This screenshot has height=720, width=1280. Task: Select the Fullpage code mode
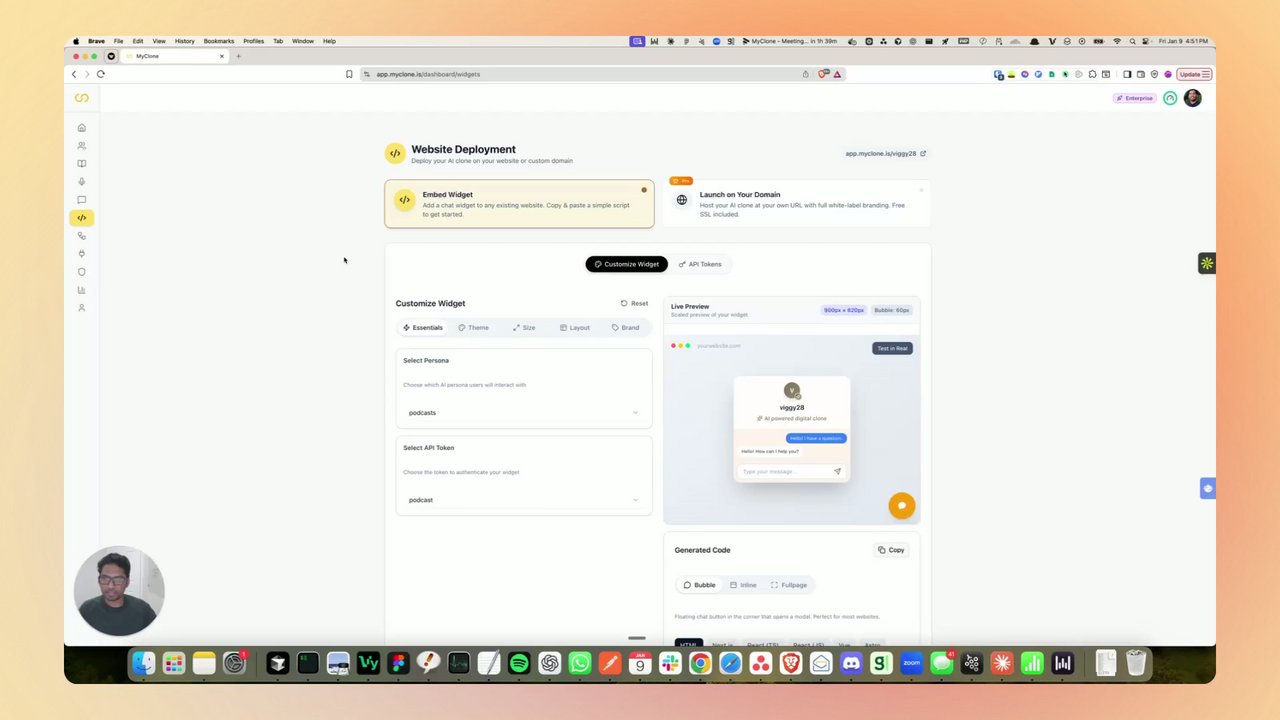pyautogui.click(x=789, y=585)
